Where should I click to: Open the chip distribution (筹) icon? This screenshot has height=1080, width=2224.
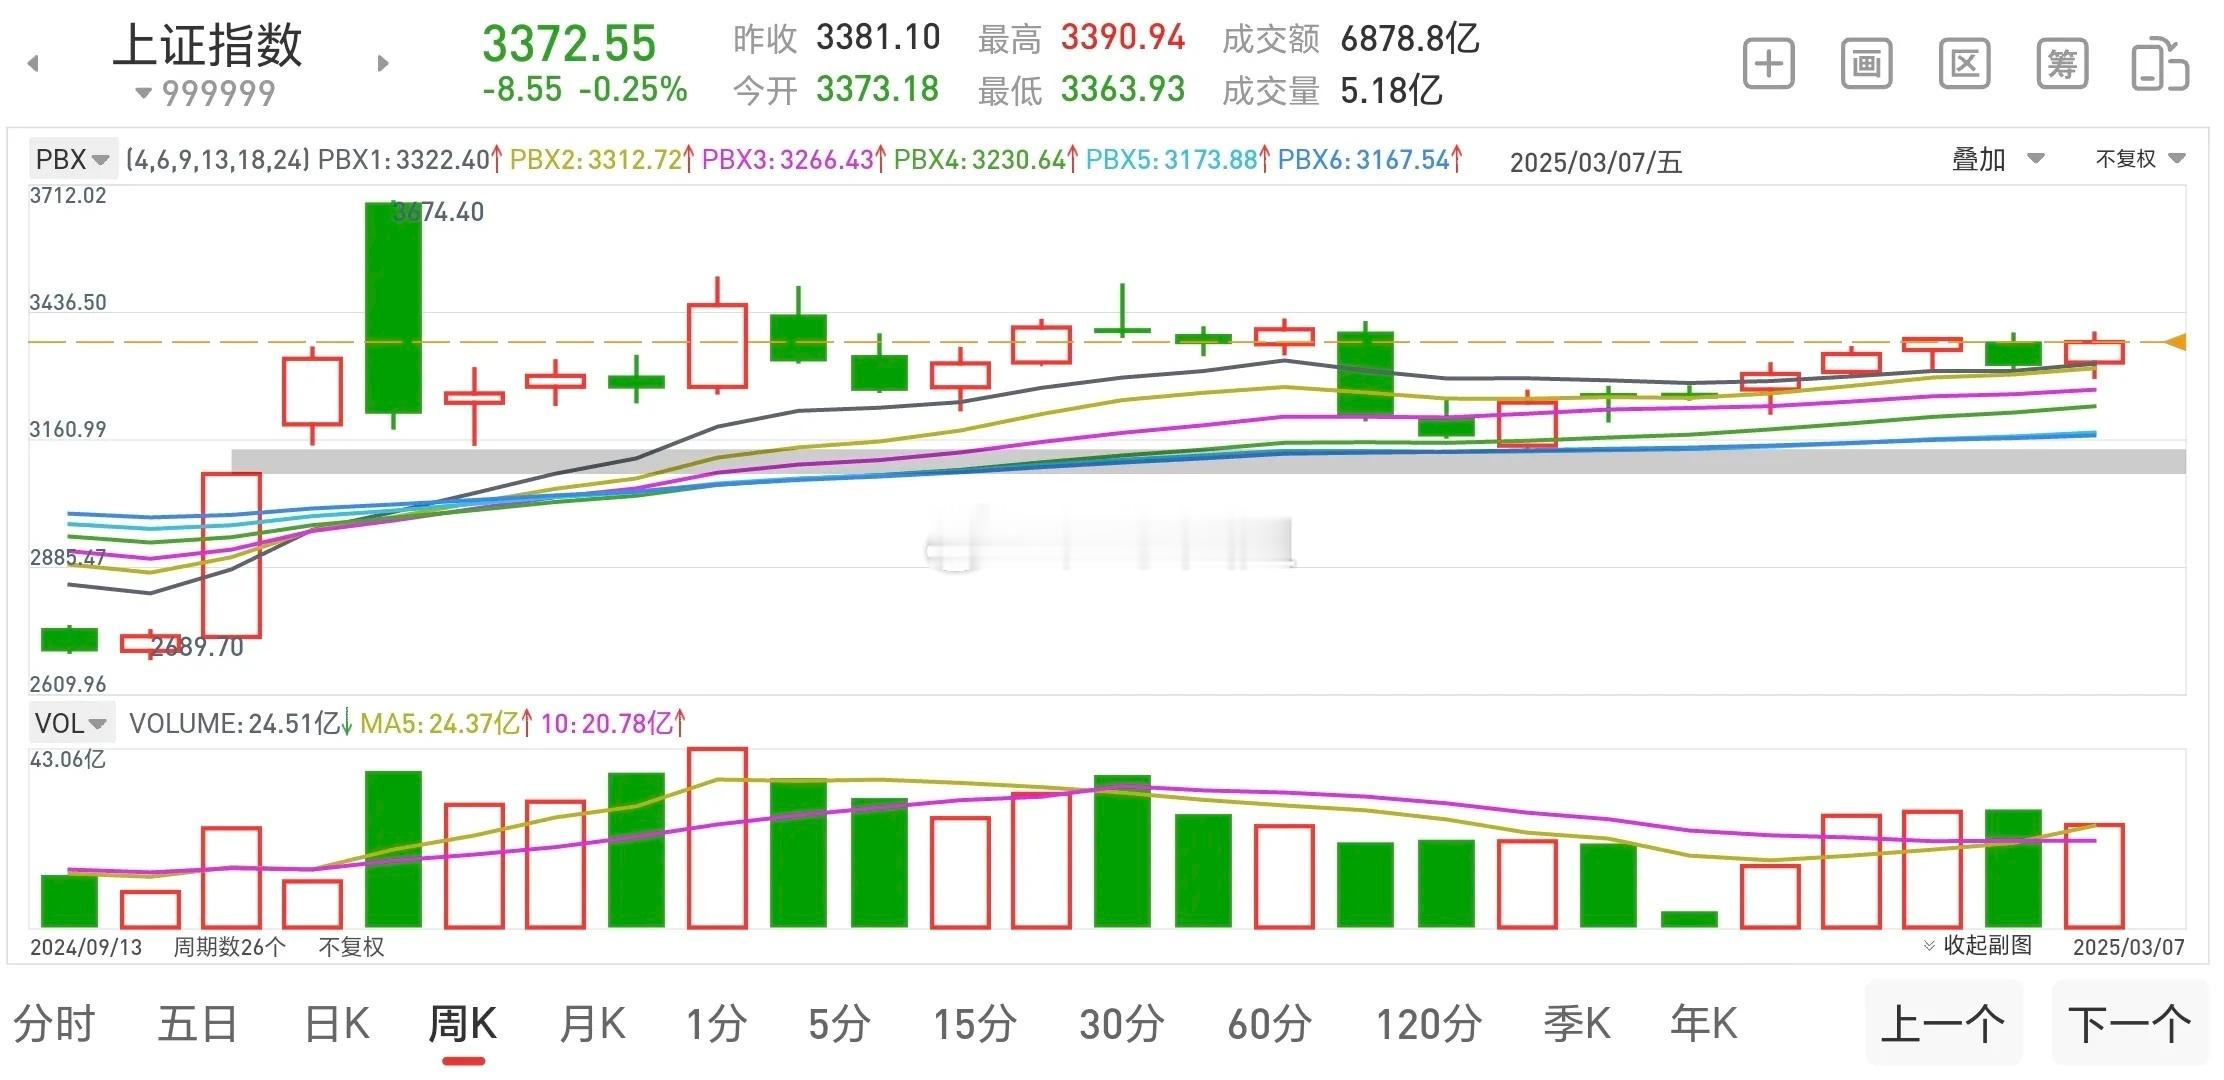[2062, 64]
